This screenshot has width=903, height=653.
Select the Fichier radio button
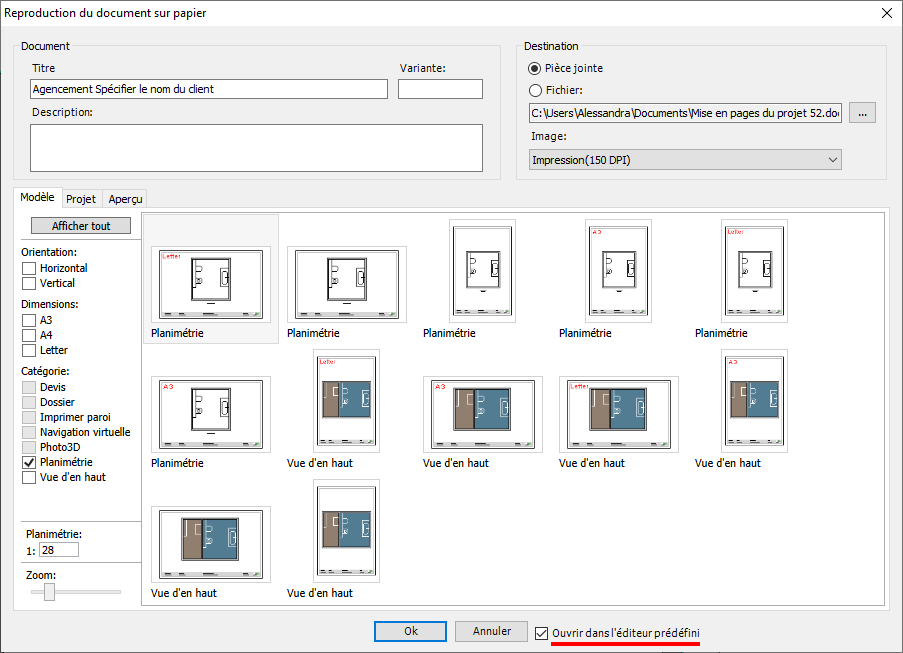point(535,90)
